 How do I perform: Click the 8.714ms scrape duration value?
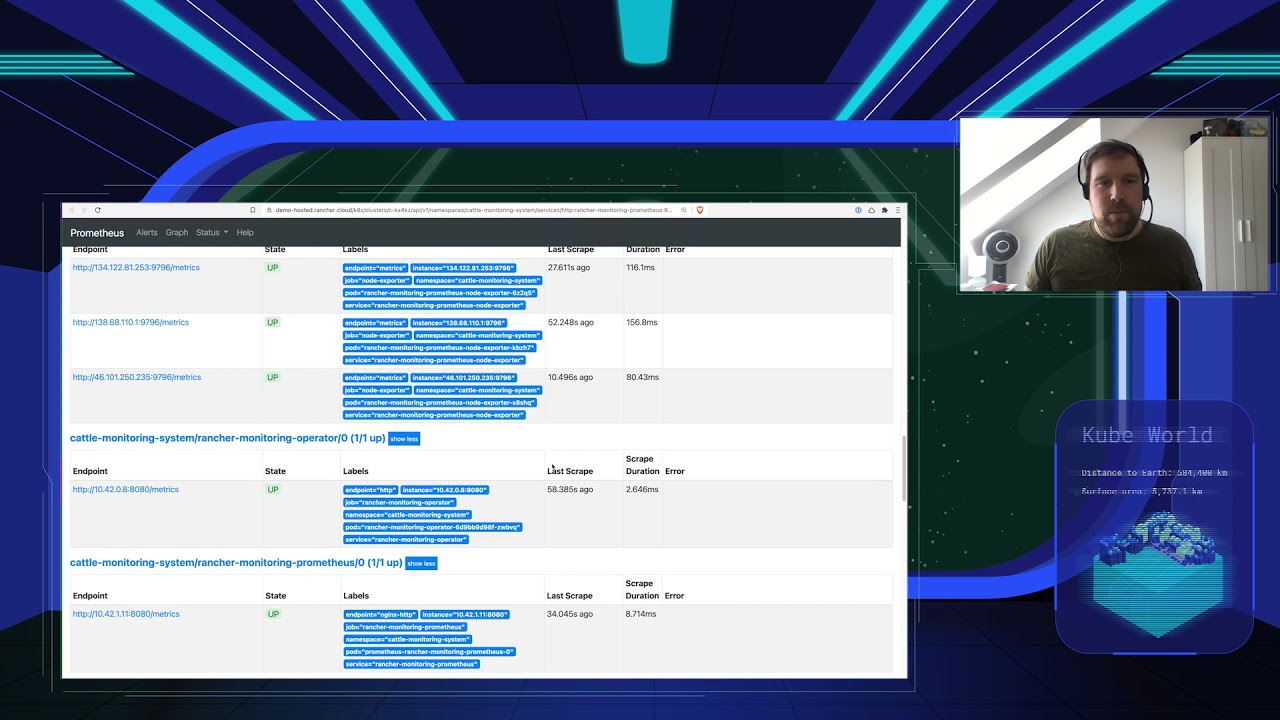[641, 614]
